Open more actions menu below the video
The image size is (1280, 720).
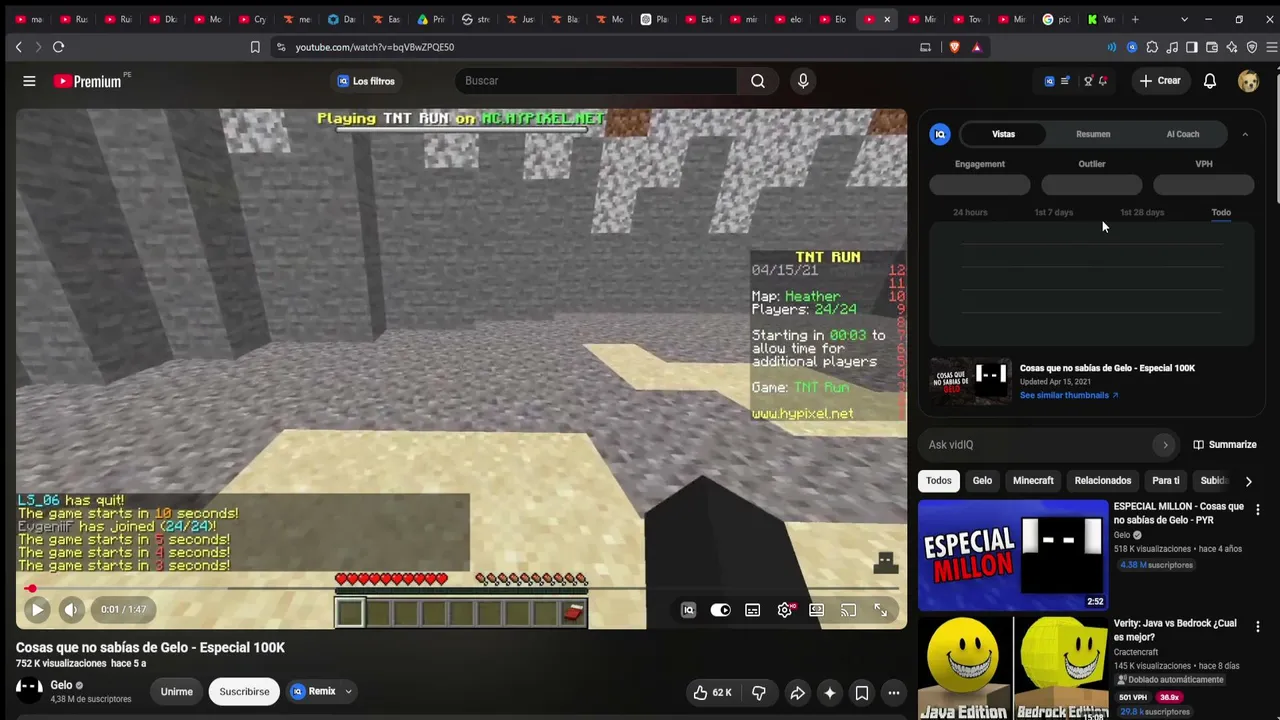coord(894,692)
